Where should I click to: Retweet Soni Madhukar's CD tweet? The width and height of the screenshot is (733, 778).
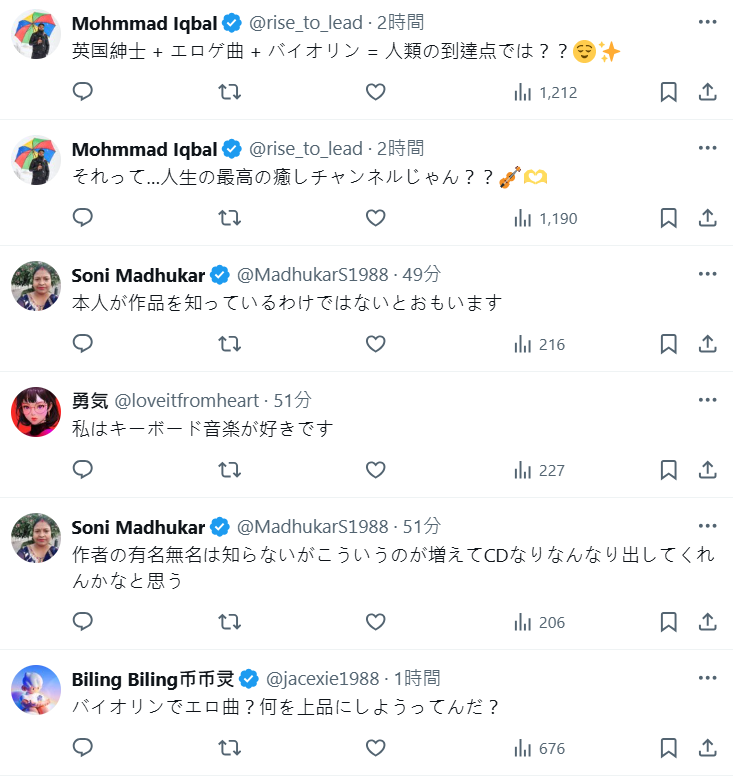click(229, 622)
